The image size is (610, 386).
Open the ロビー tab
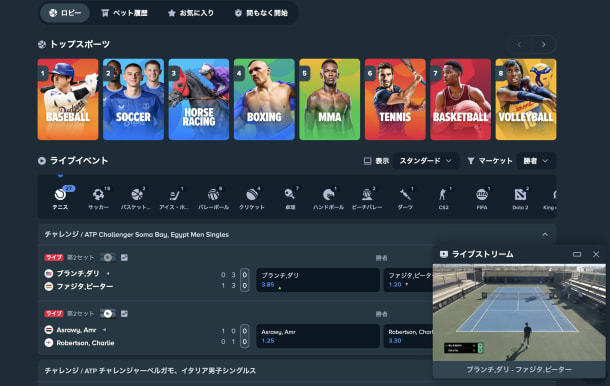65,13
